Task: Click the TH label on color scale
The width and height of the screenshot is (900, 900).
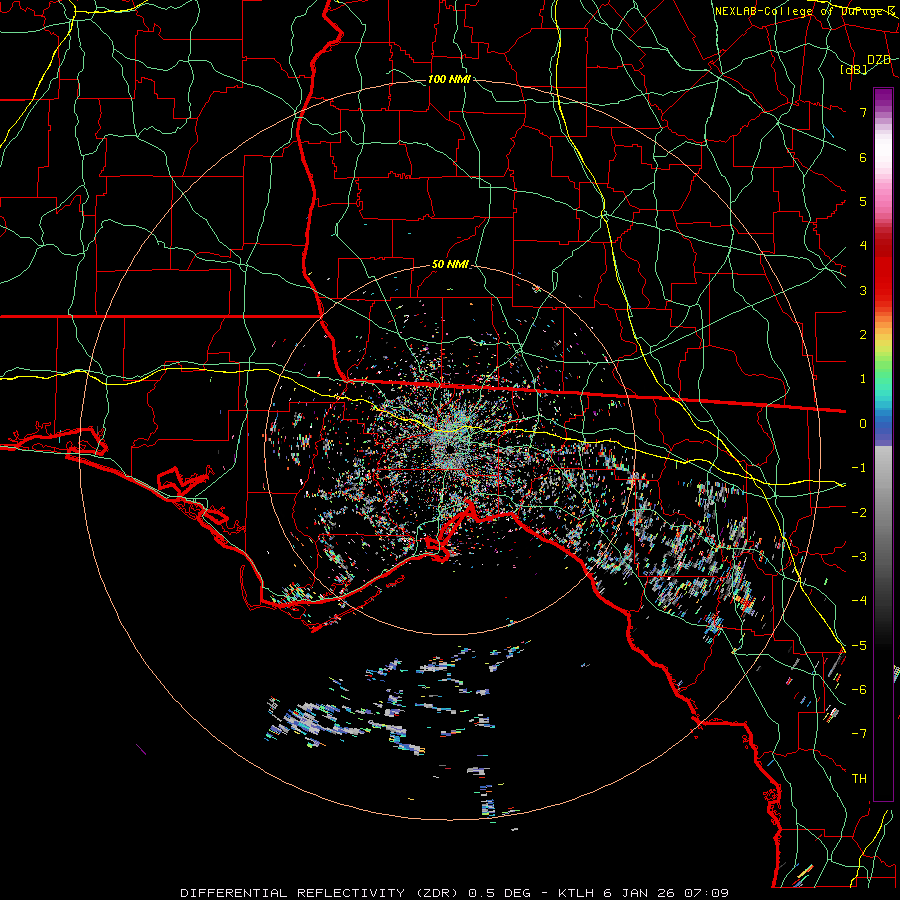Action: tap(859, 779)
